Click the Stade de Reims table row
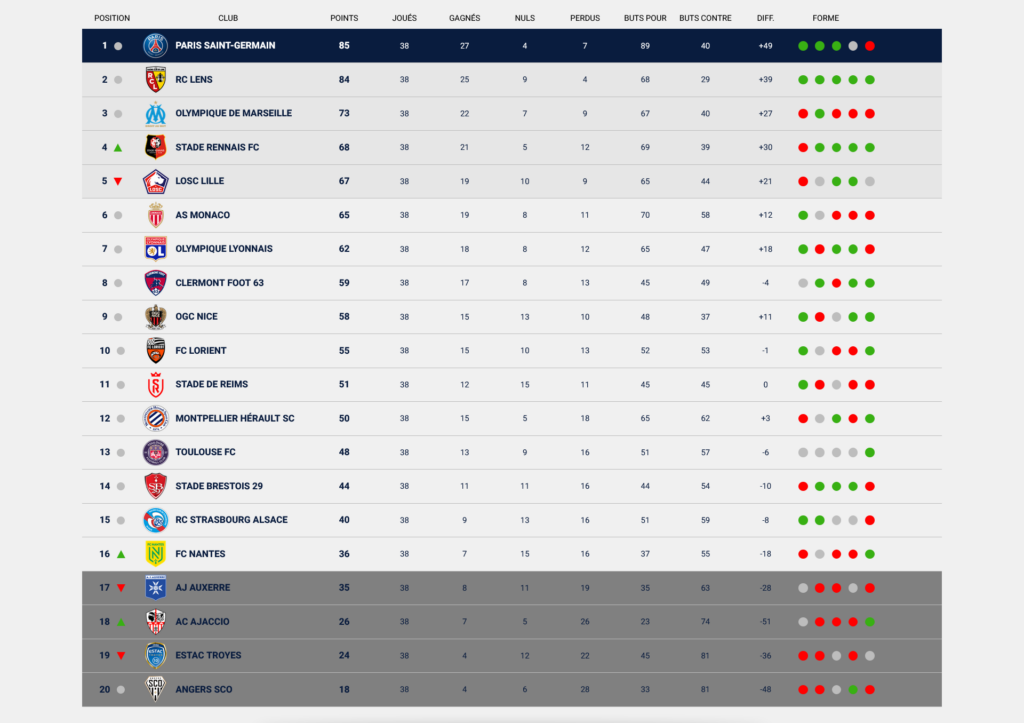 point(512,385)
